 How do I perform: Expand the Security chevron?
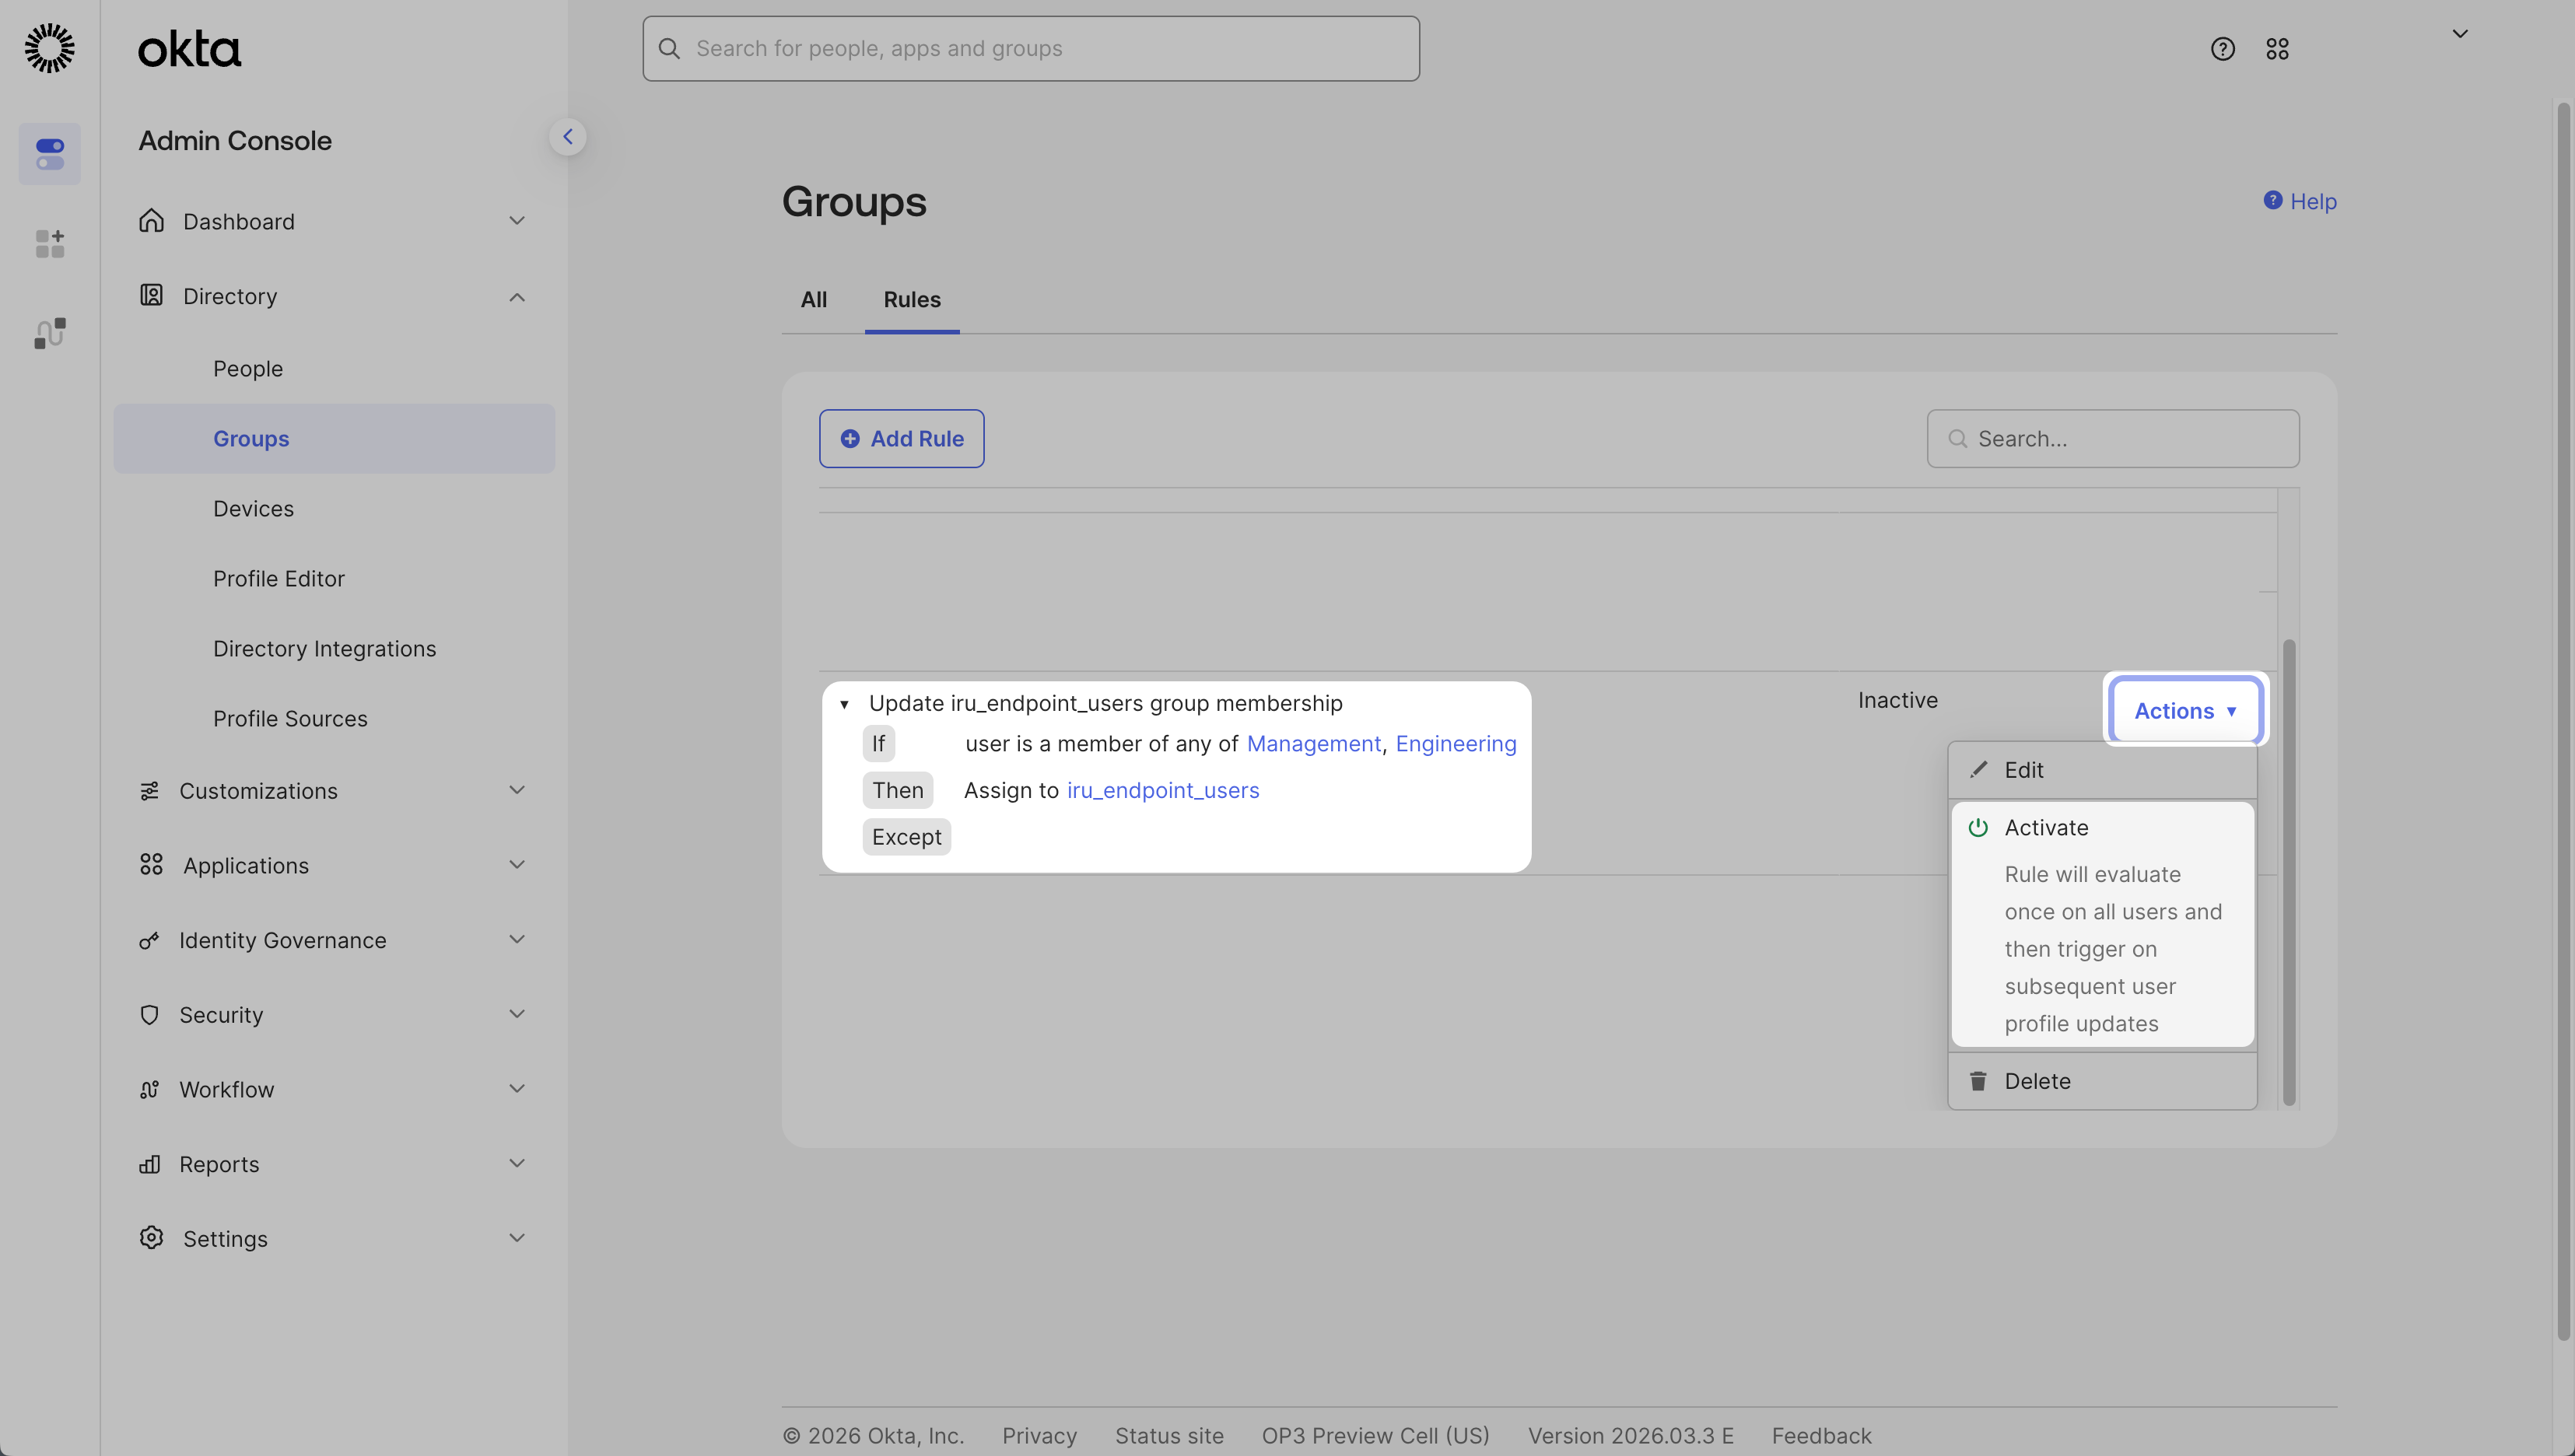tap(516, 1014)
